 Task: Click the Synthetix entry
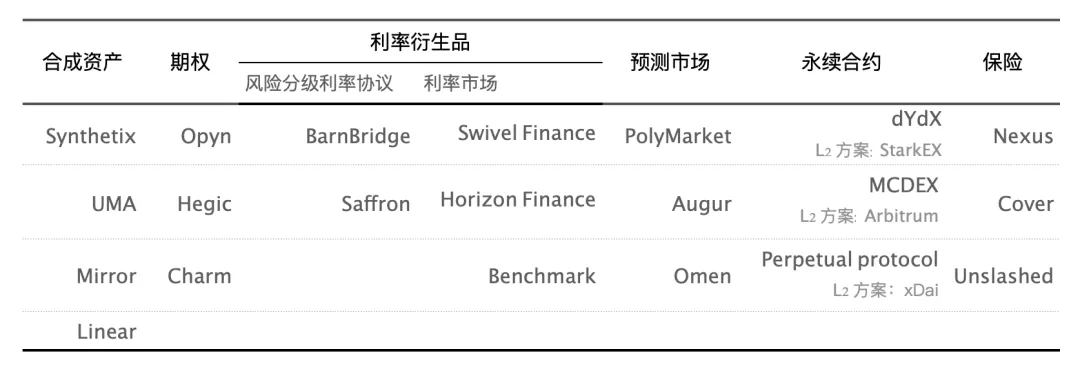point(91,136)
